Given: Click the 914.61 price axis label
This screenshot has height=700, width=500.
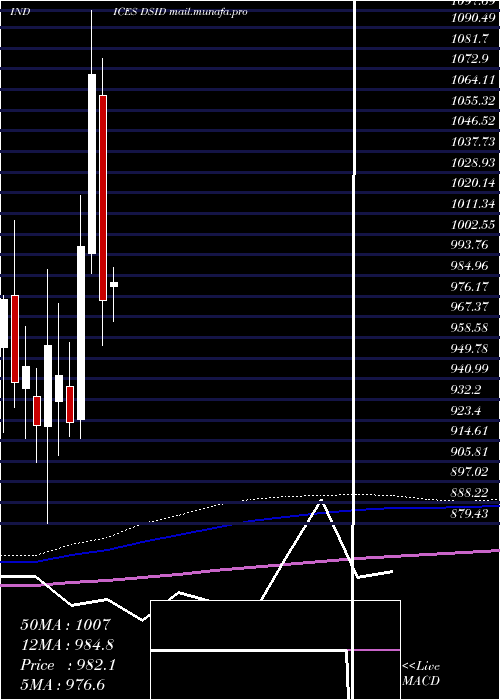Looking at the screenshot, I should (470, 431).
